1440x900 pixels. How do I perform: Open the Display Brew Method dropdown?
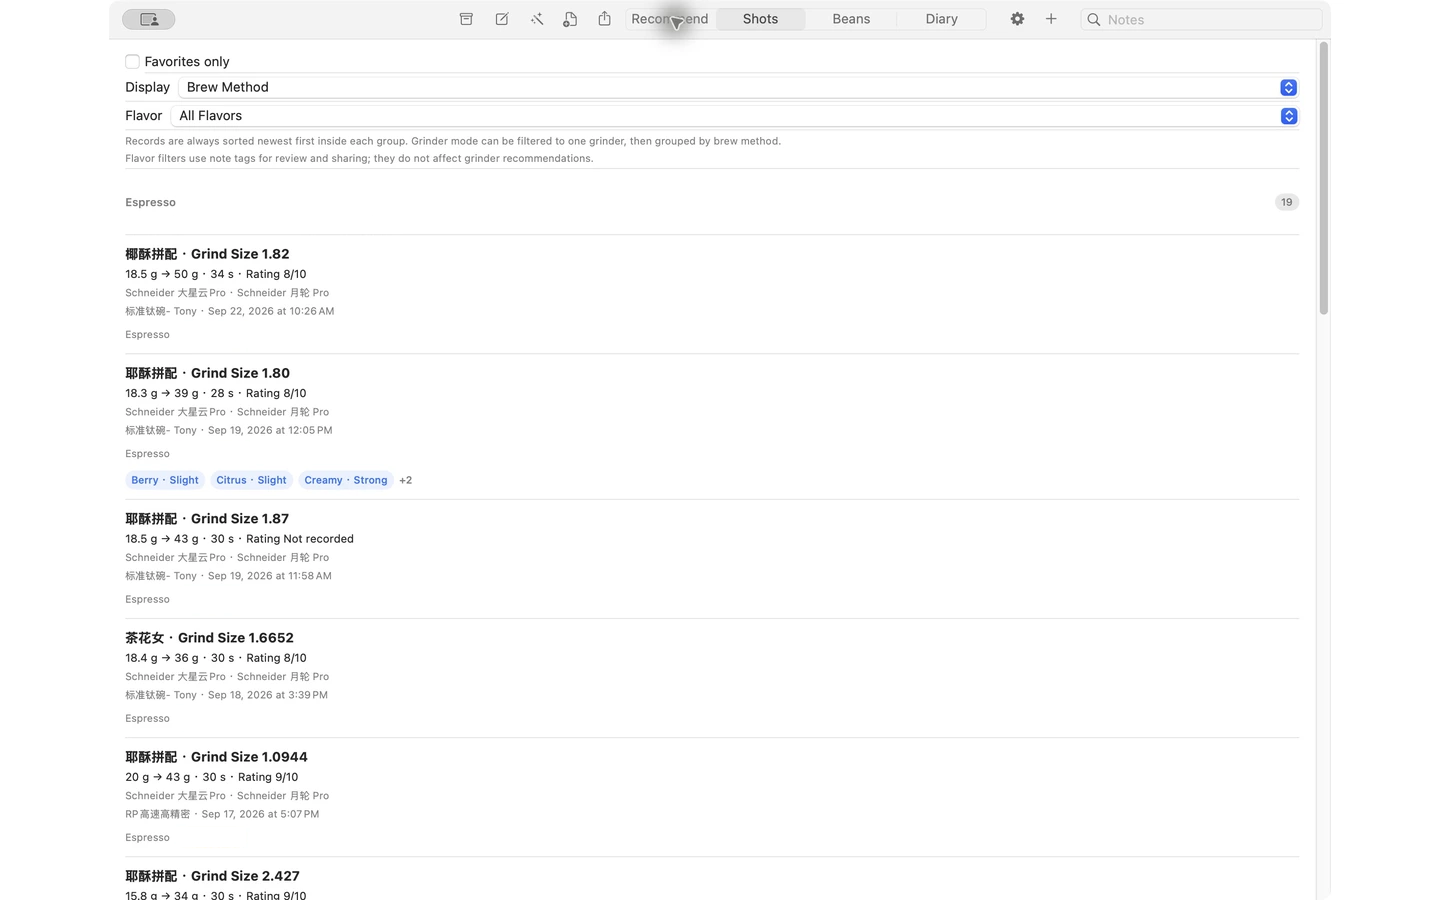pyautogui.click(x=739, y=88)
